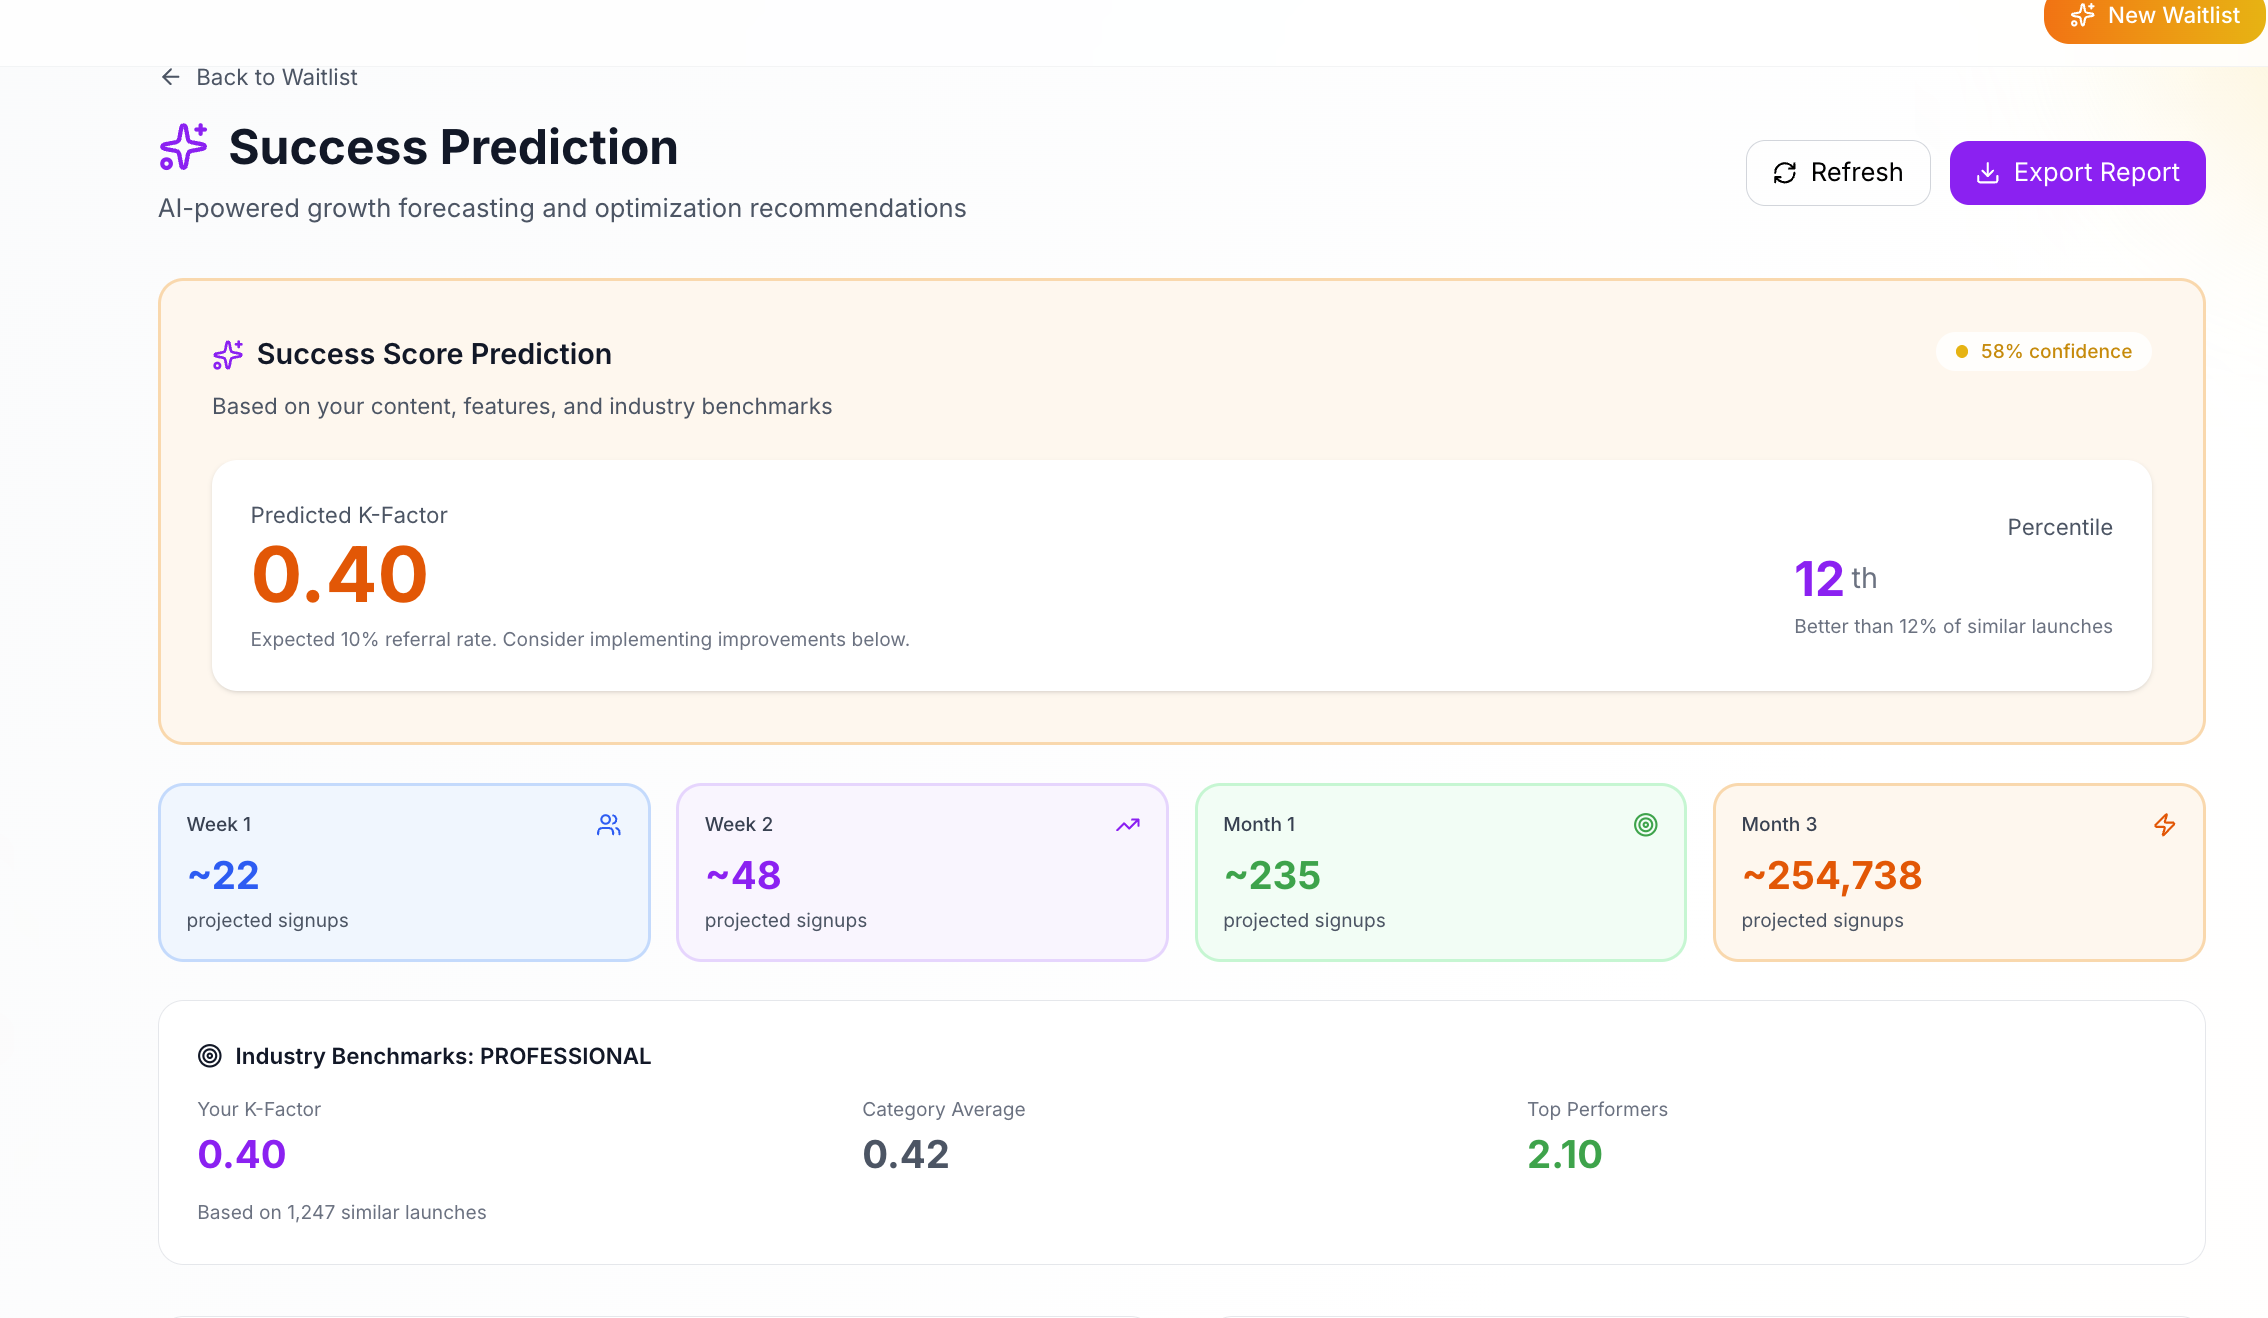This screenshot has height=1318, width=2268.
Task: Click the 12th percentile figure
Action: pyautogui.click(x=1819, y=579)
